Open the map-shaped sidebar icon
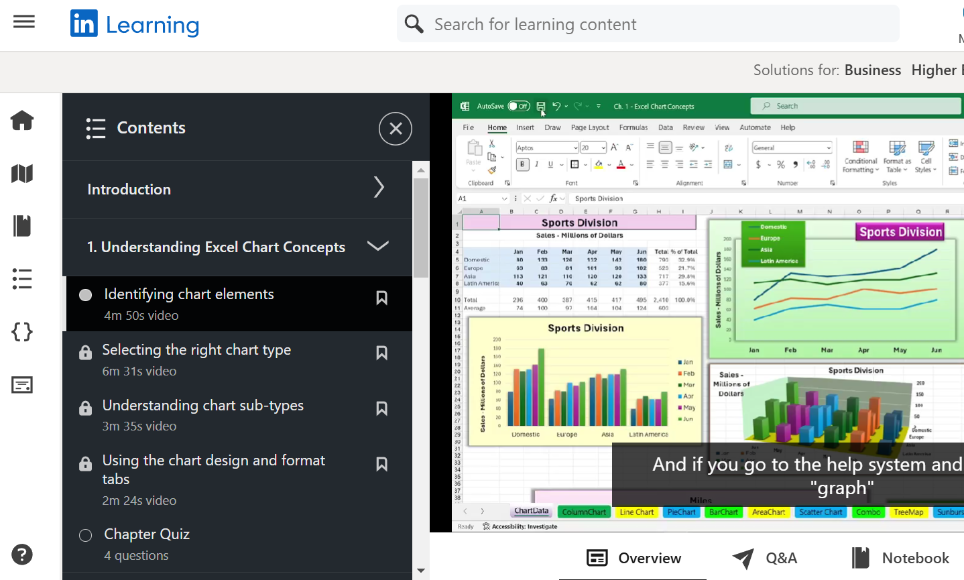This screenshot has height=580, width=964. point(22,173)
